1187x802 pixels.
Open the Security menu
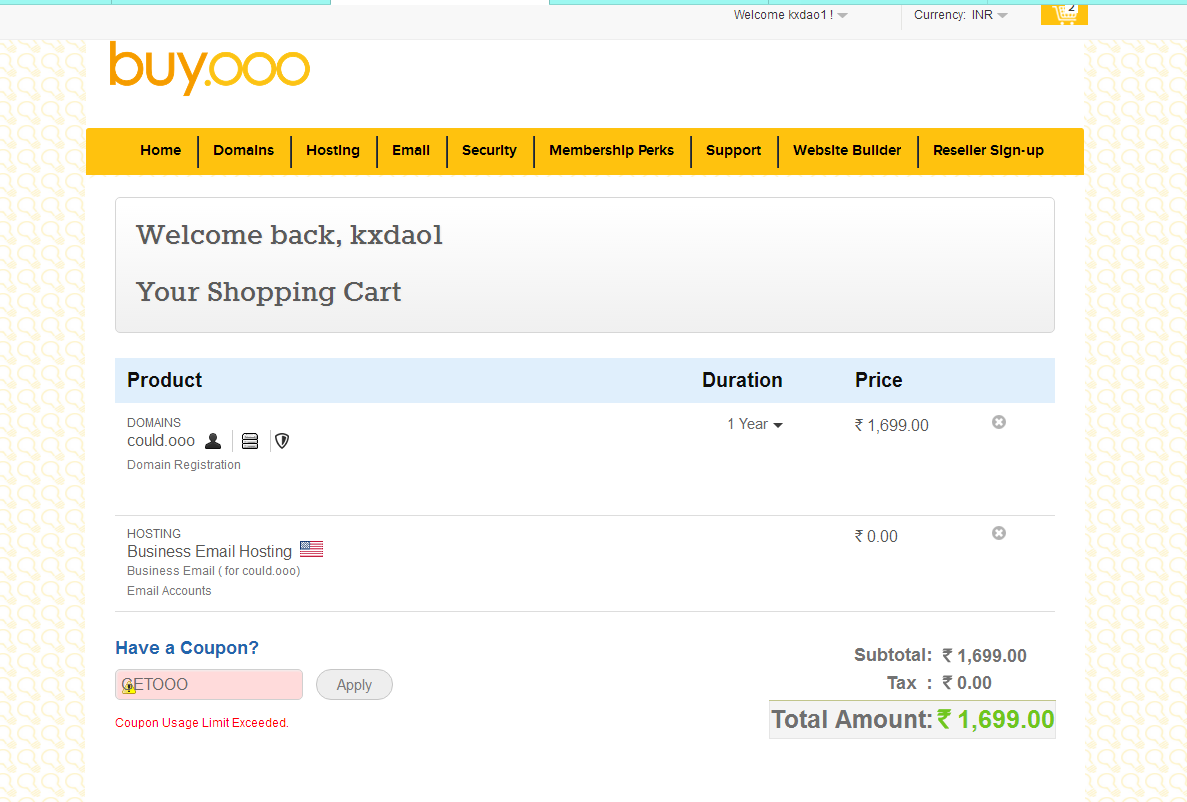[489, 151]
